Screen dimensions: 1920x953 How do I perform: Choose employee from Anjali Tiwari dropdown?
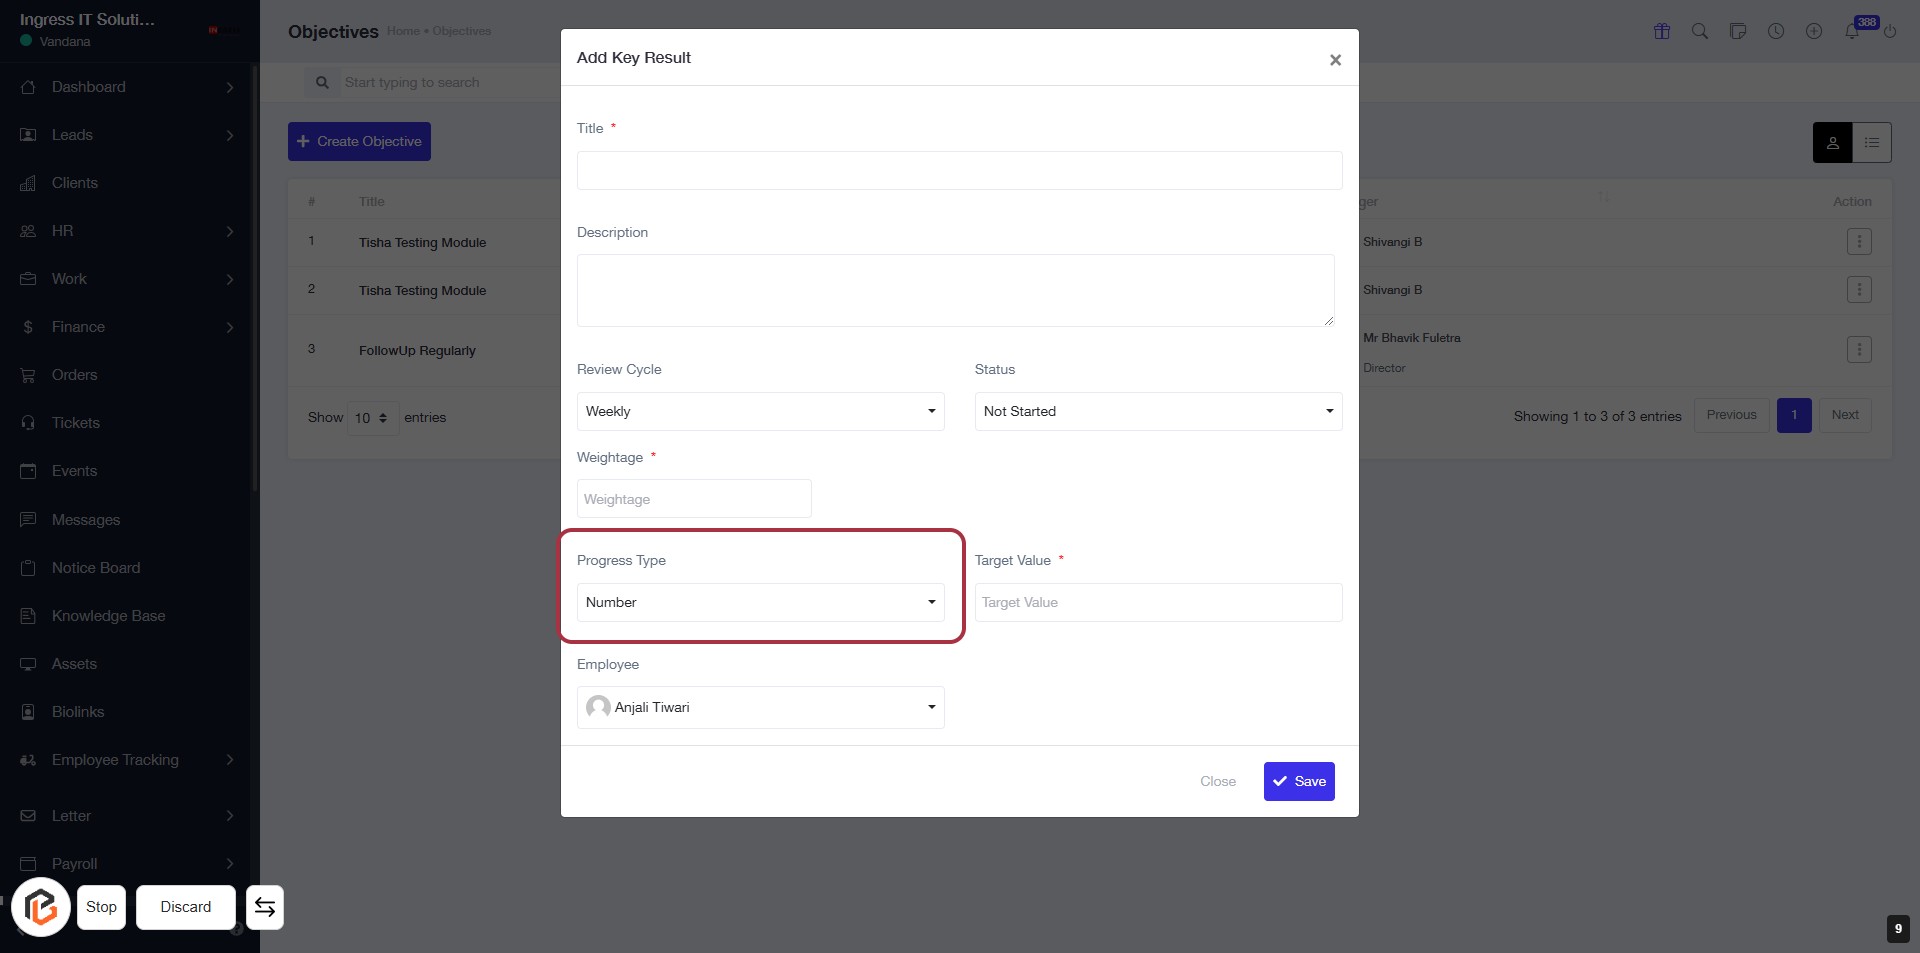(x=760, y=707)
